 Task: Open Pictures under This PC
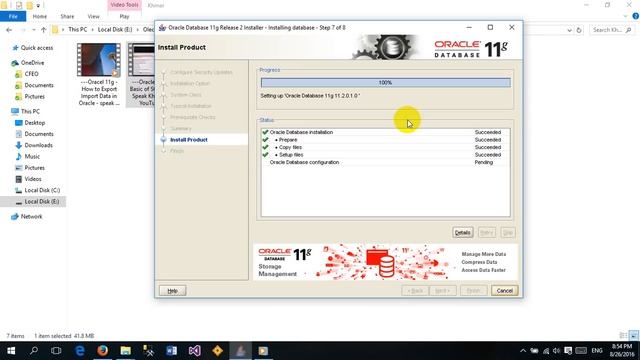click(34, 168)
